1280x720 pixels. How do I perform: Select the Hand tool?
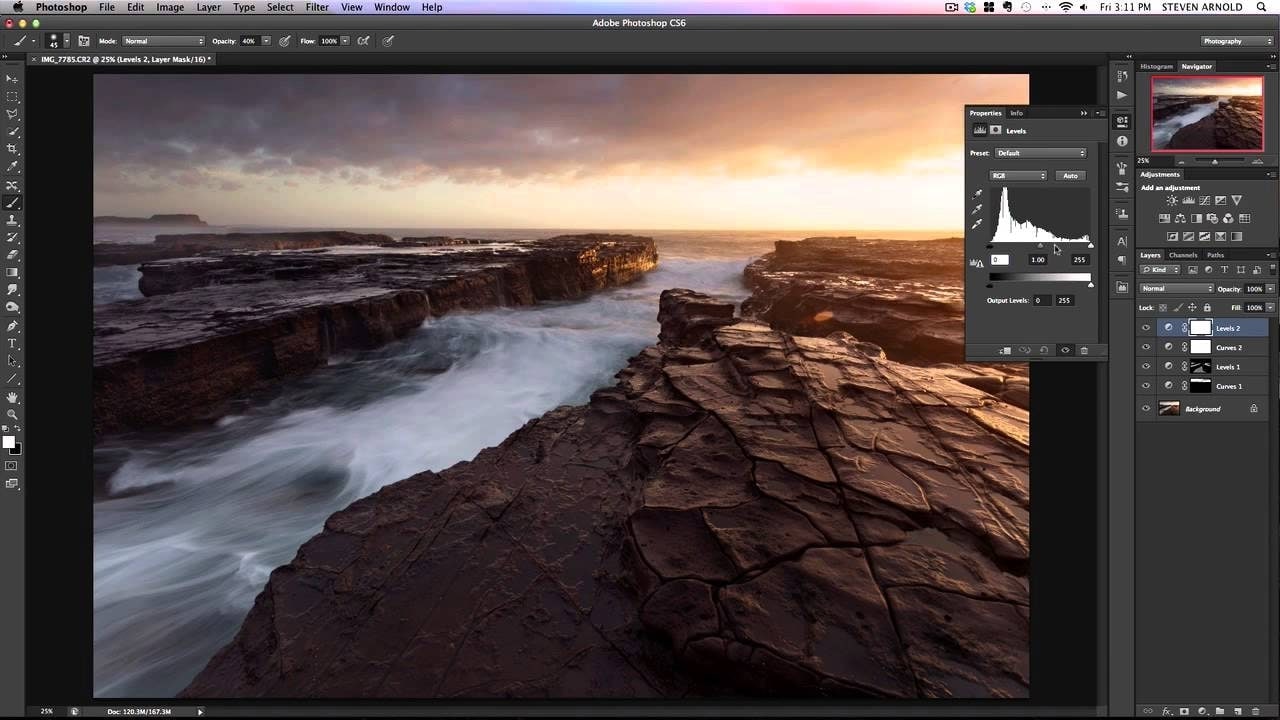12,397
